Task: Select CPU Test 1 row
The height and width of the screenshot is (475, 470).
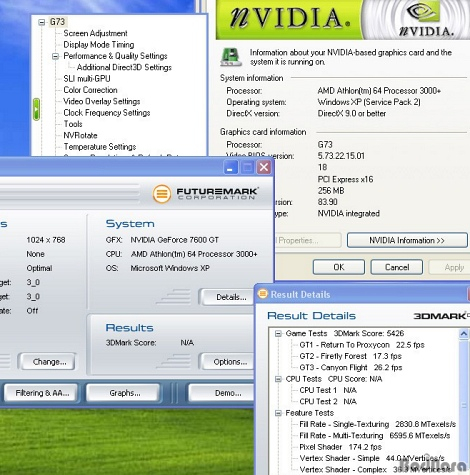Action: (x=328, y=390)
